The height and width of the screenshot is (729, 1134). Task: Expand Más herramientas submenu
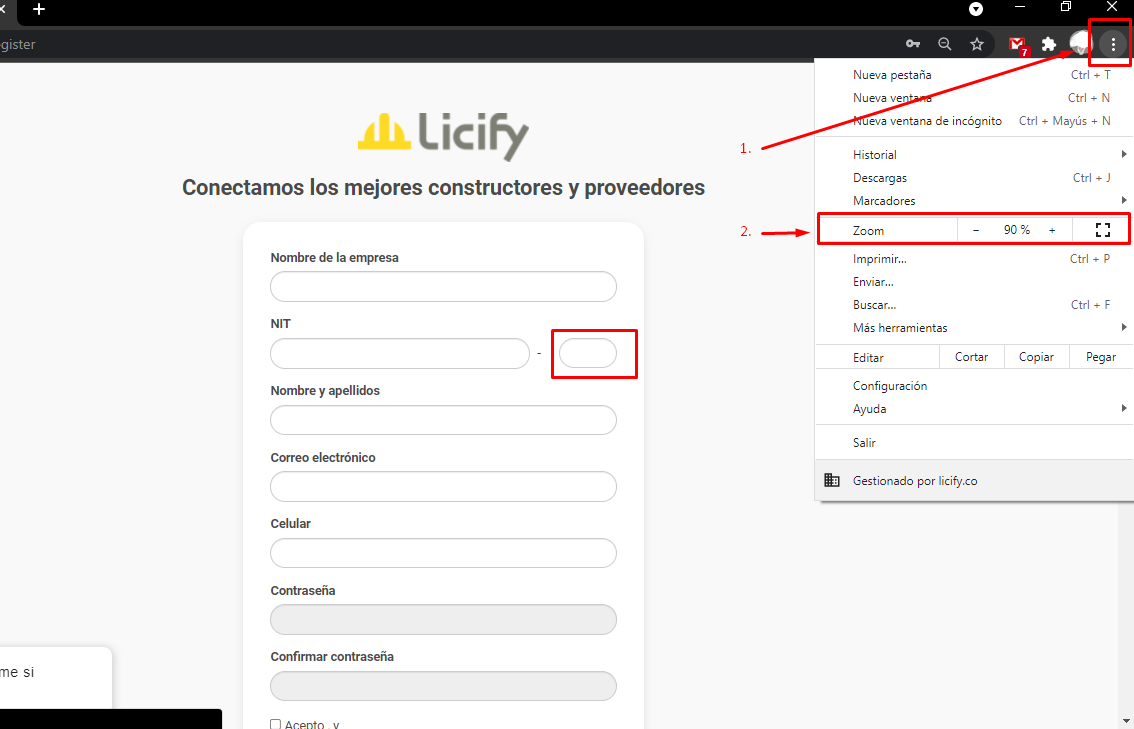[973, 328]
